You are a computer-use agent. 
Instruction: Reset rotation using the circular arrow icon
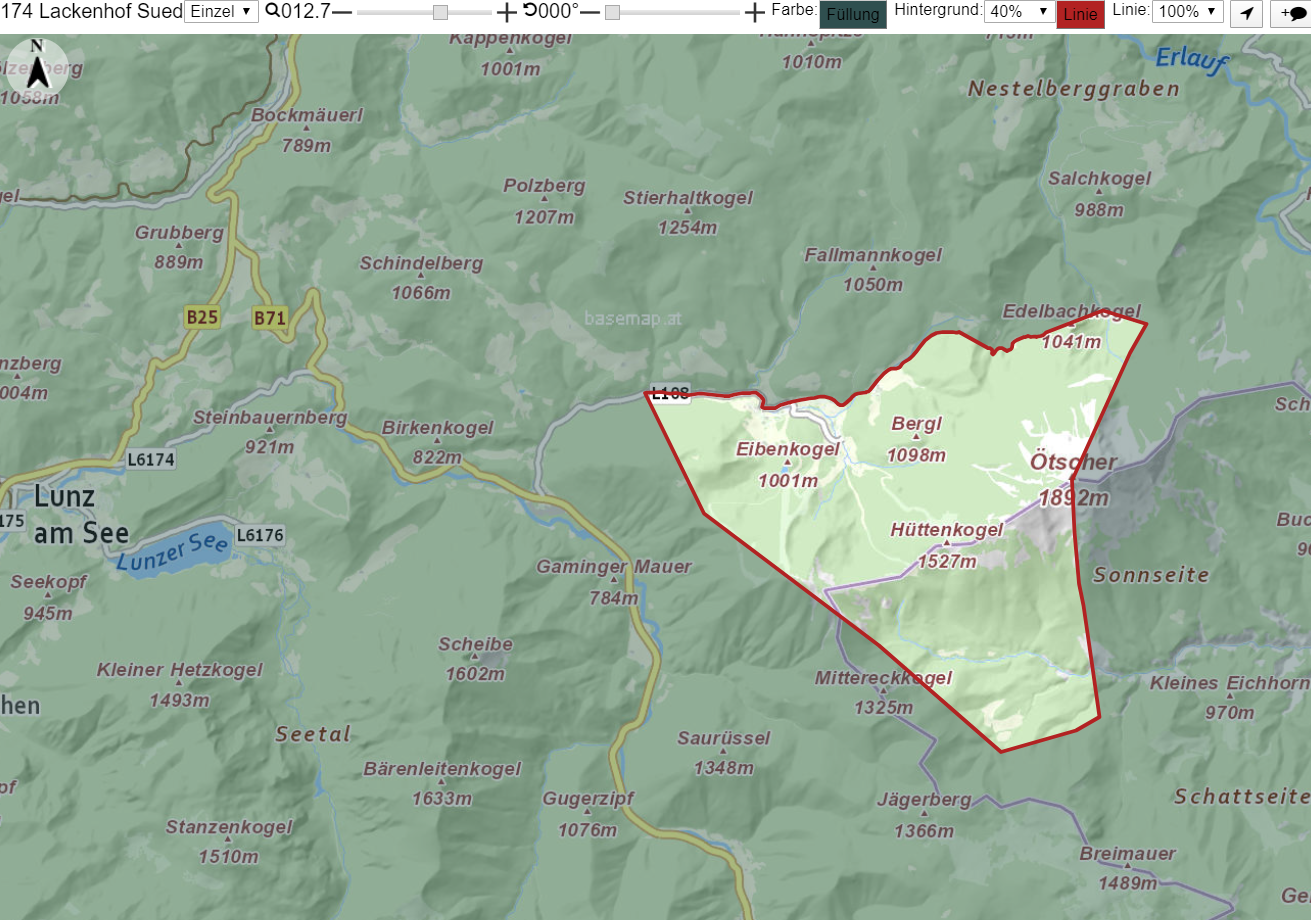pos(530,11)
